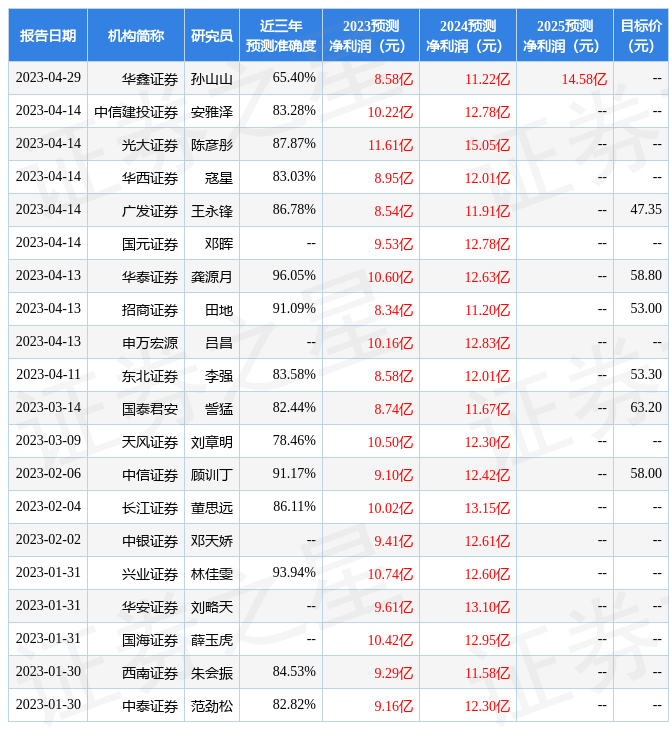The width and height of the screenshot is (669, 730).
Task: Click researcher name 范劲松
Action: pos(212,707)
